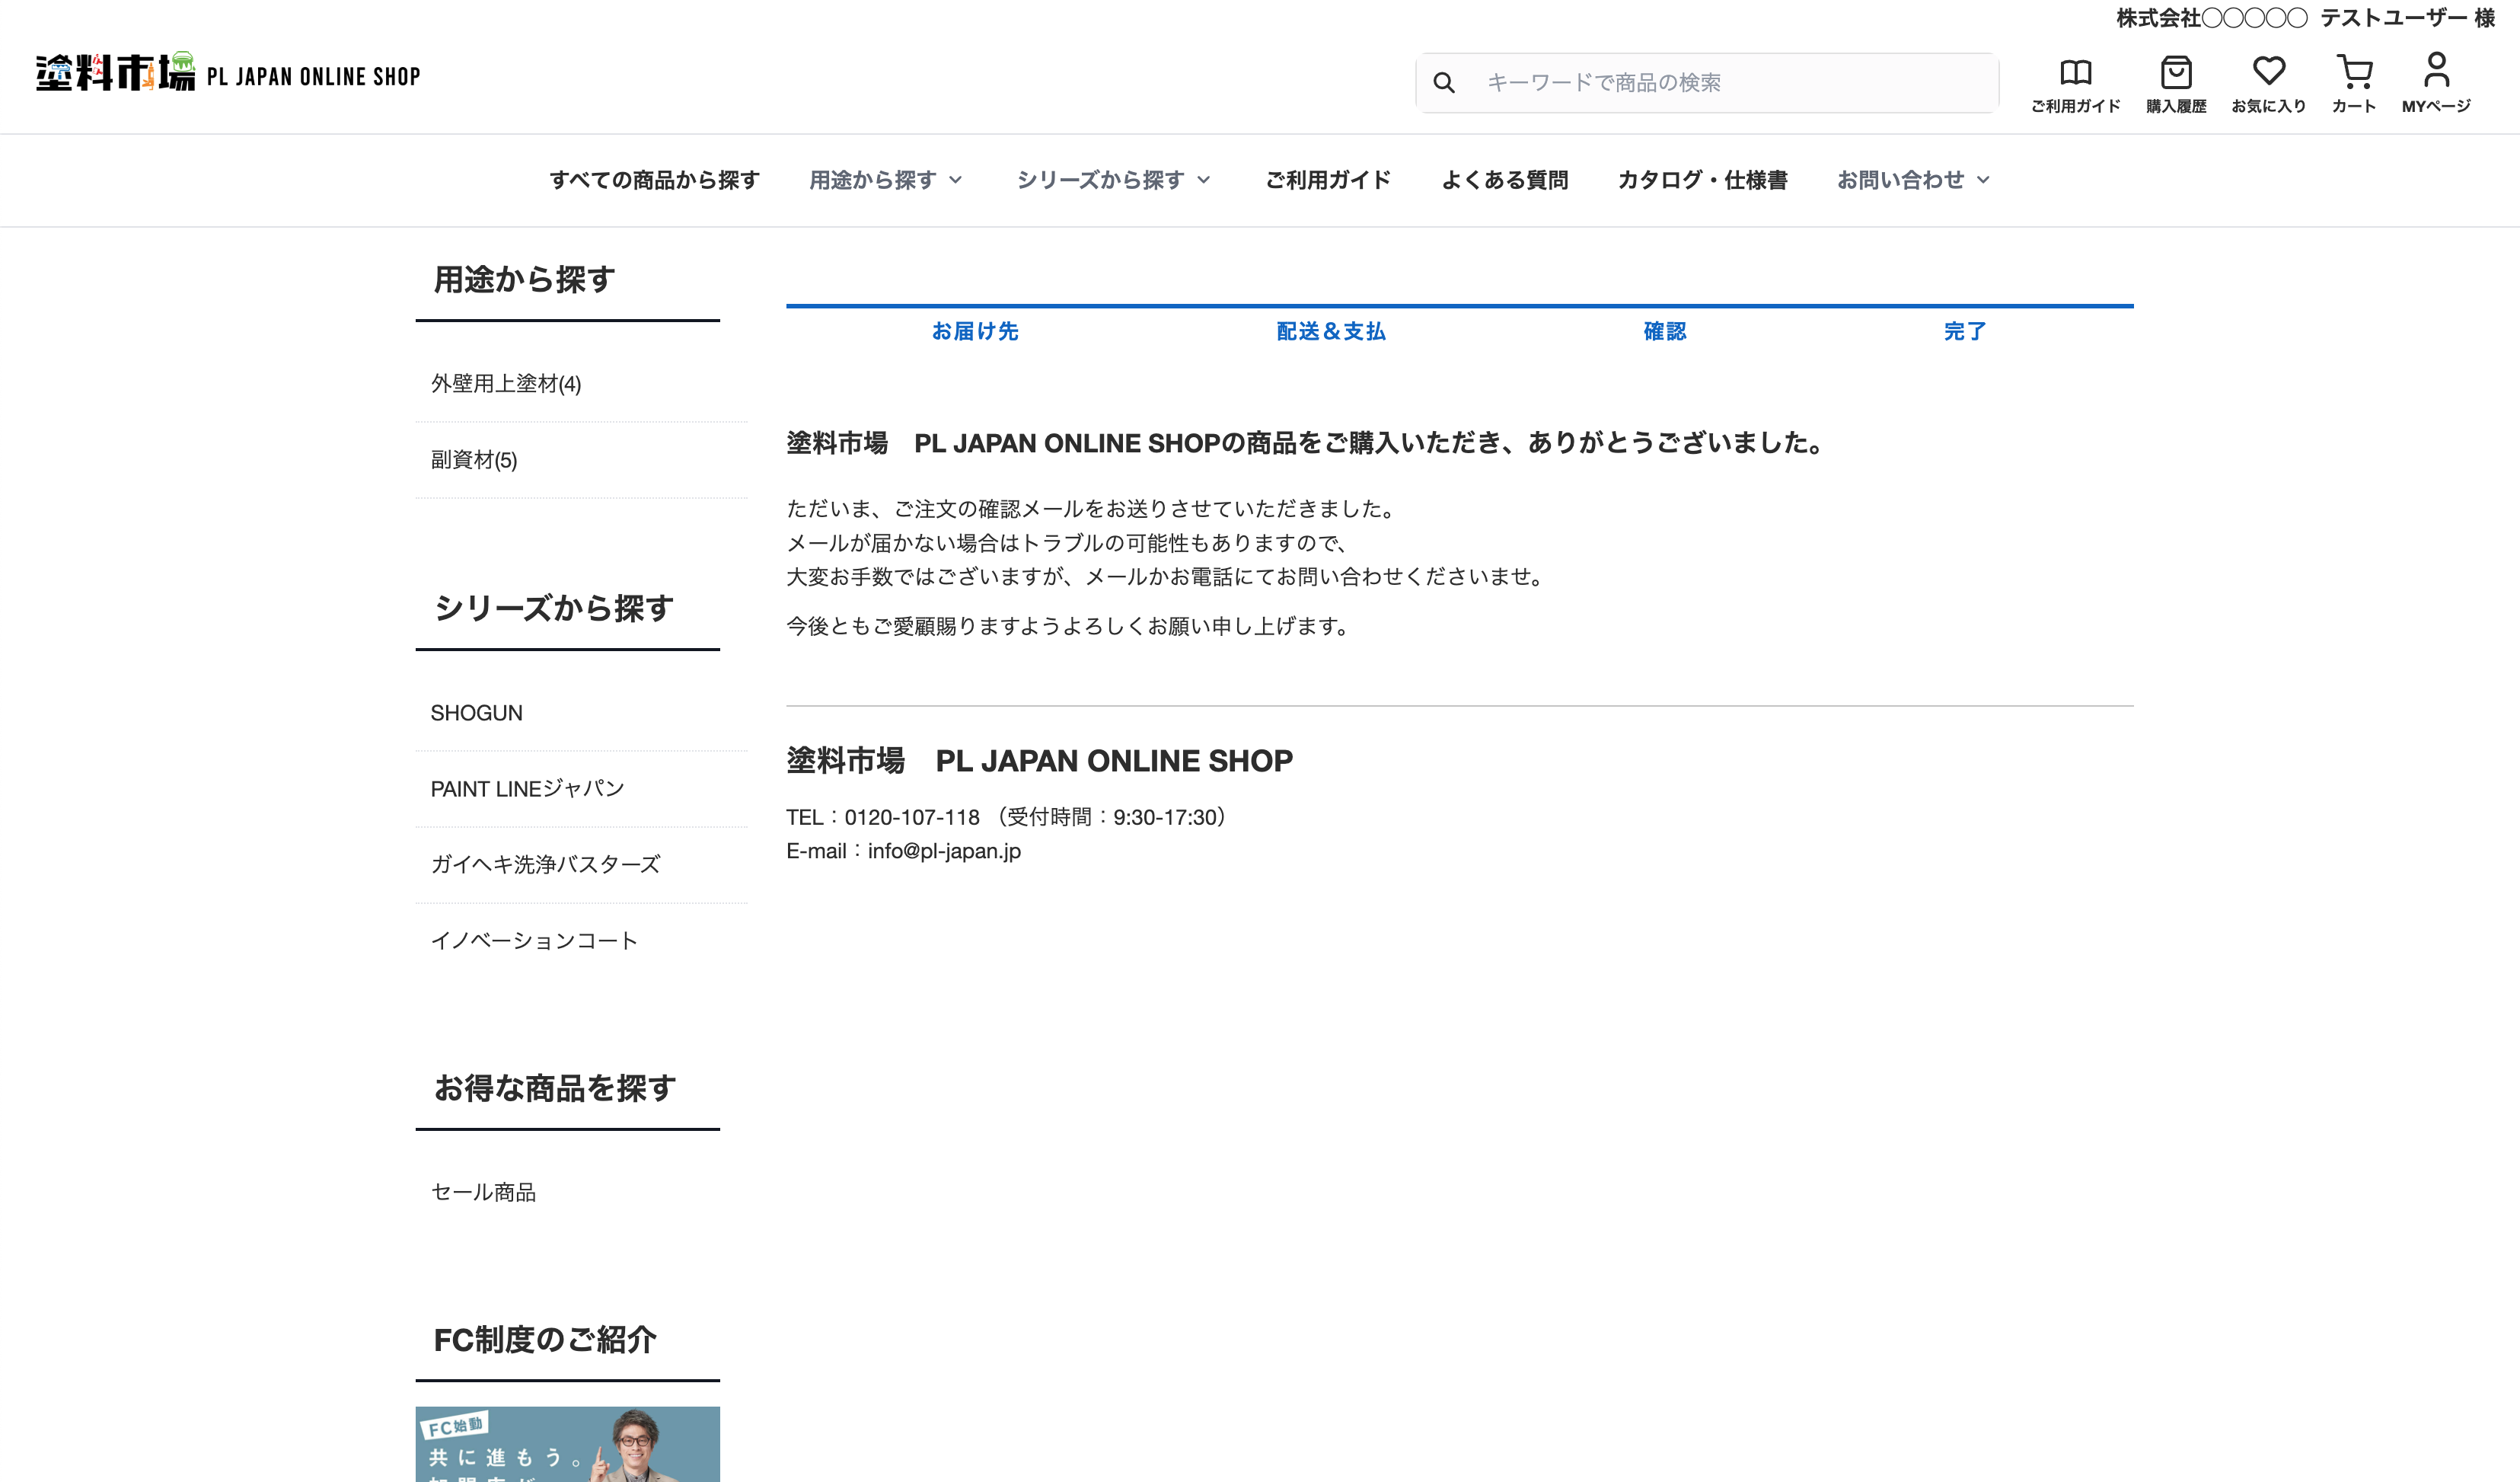This screenshot has width=2520, height=1482.
Task: Open the ガイヘキ洗浄バスターズ series link
Action: pyautogui.click(x=545, y=865)
